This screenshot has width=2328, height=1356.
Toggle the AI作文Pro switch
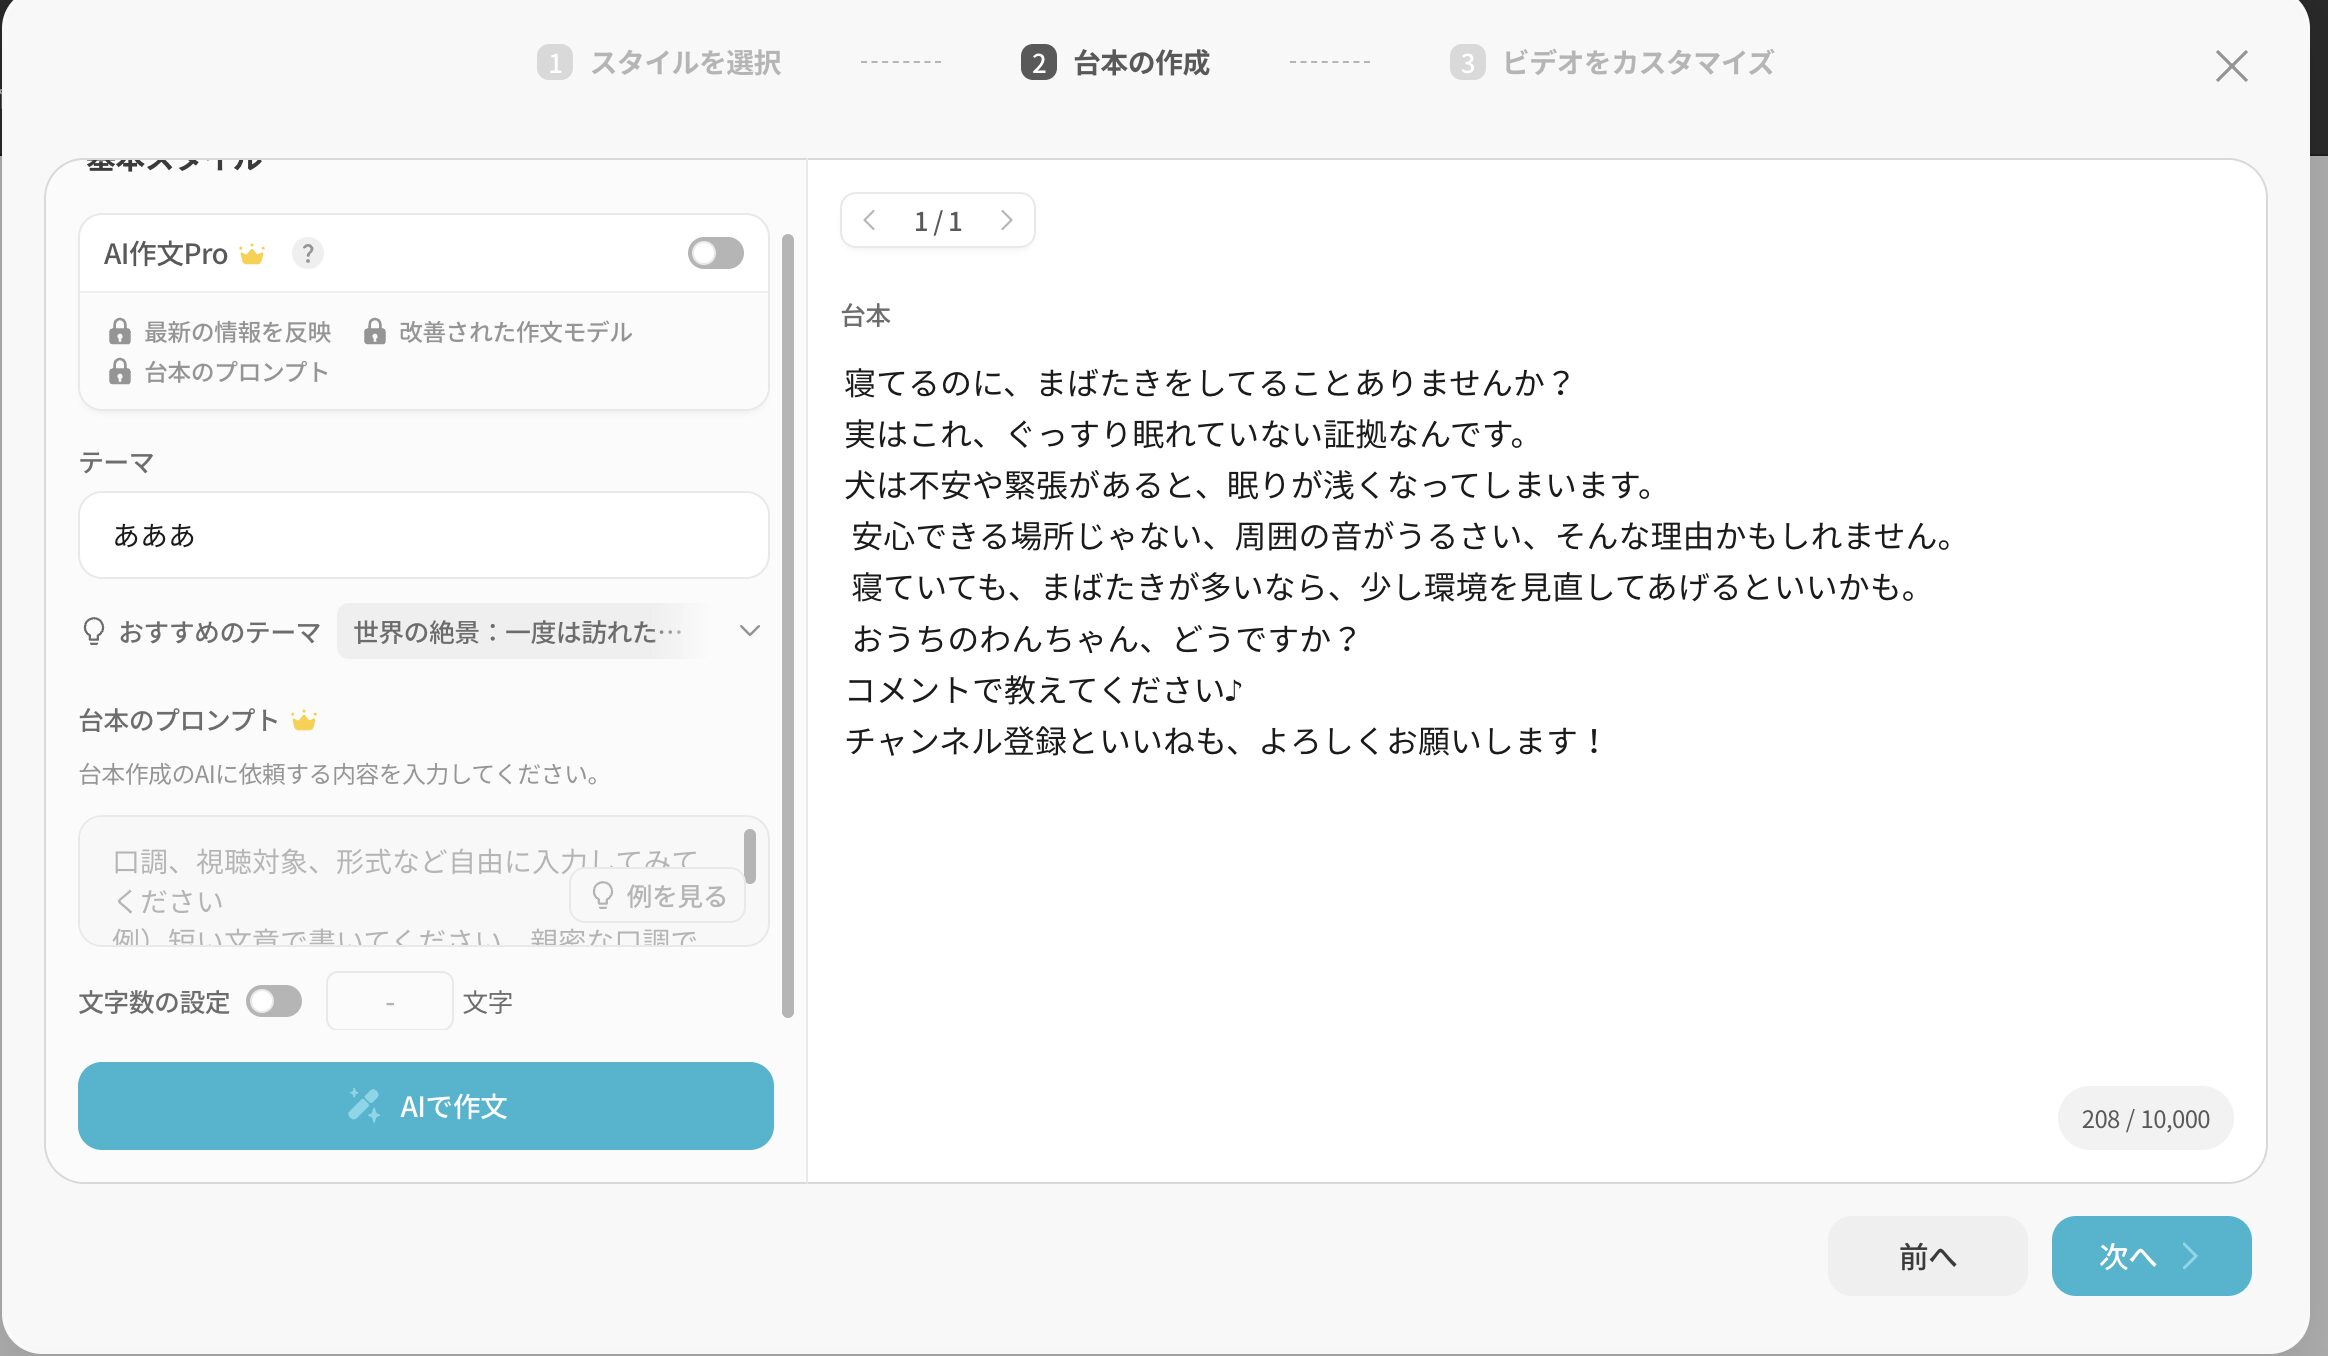coord(715,253)
